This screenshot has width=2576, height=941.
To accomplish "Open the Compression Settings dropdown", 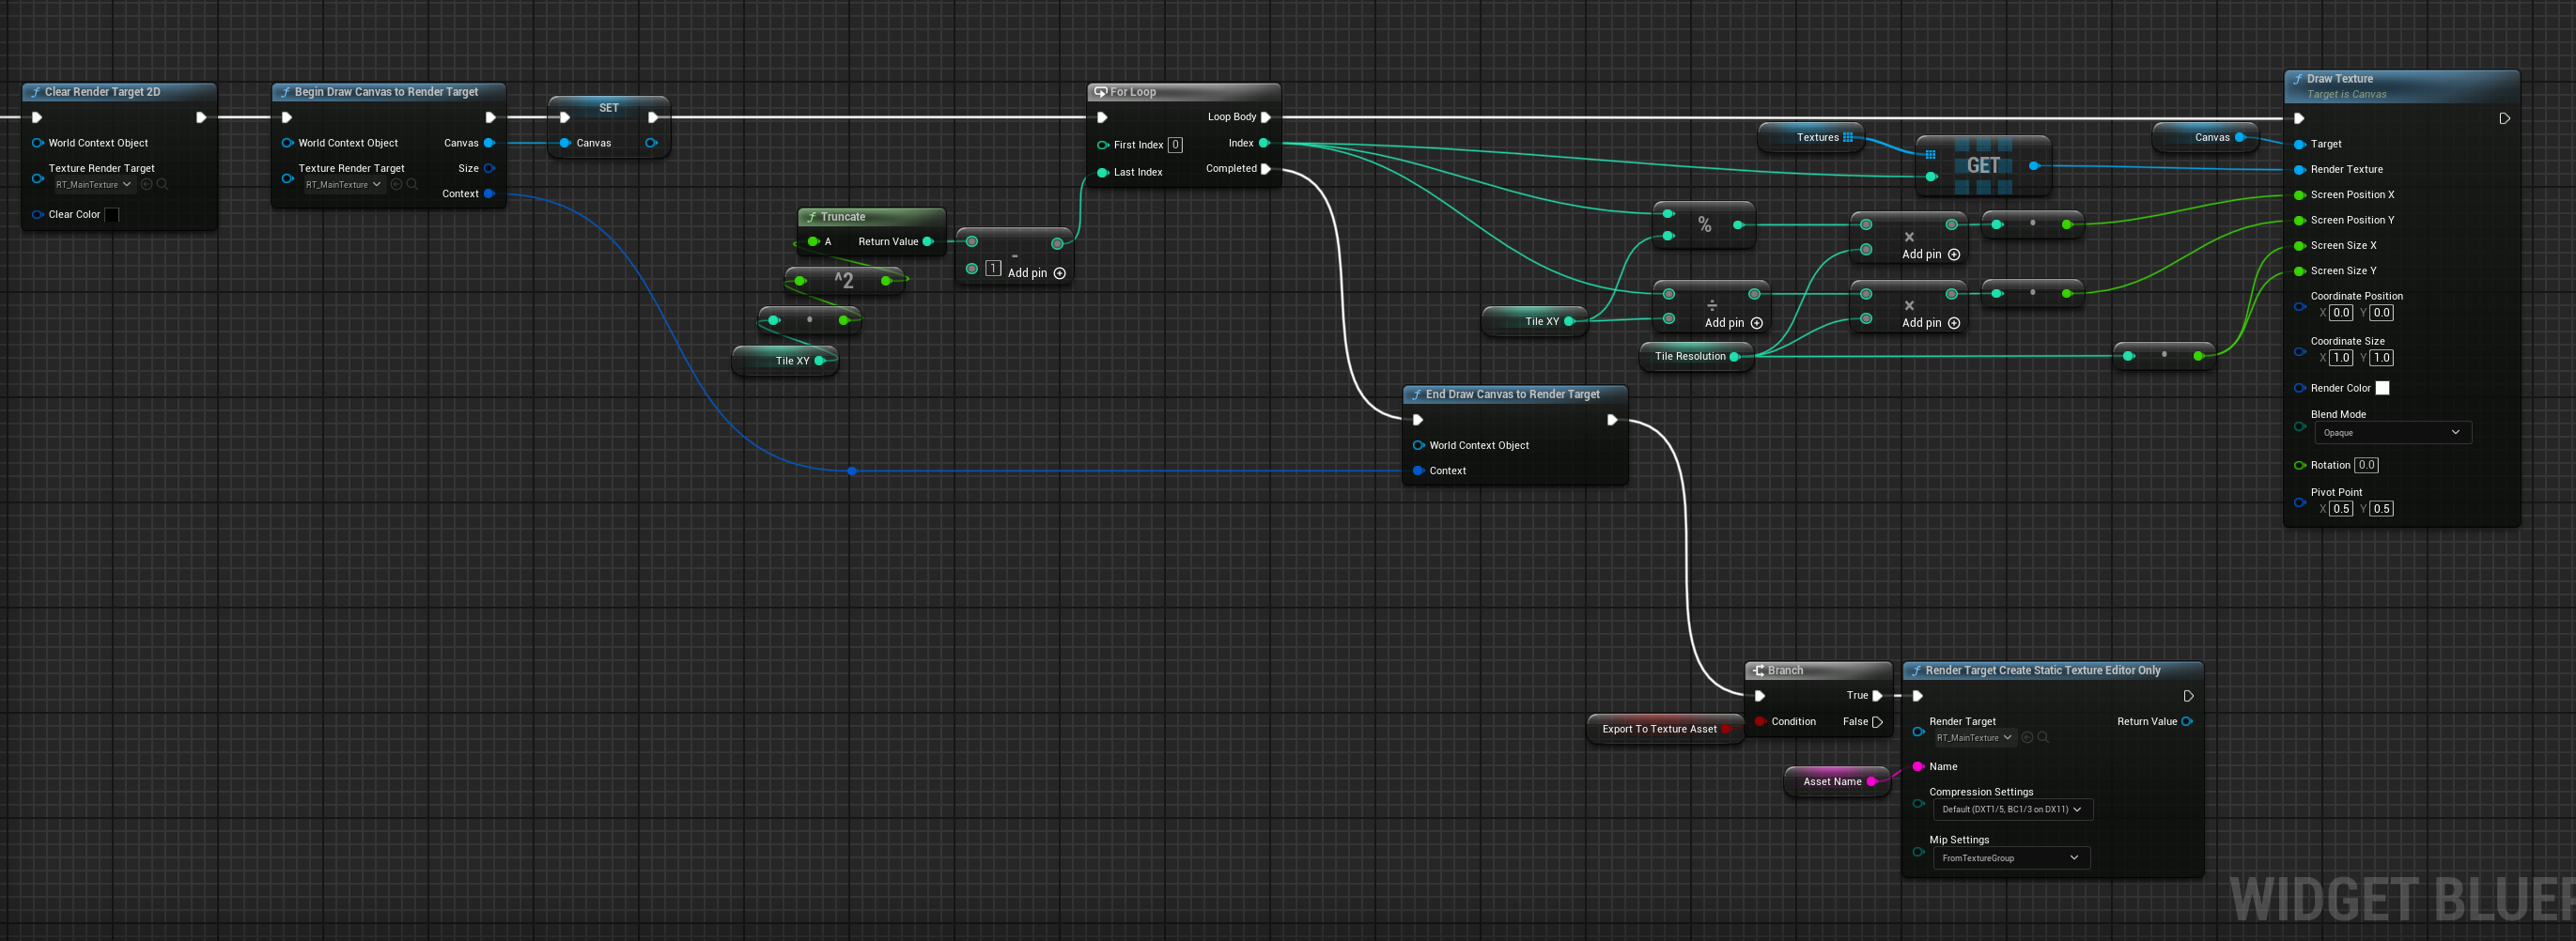I will click(2014, 810).
